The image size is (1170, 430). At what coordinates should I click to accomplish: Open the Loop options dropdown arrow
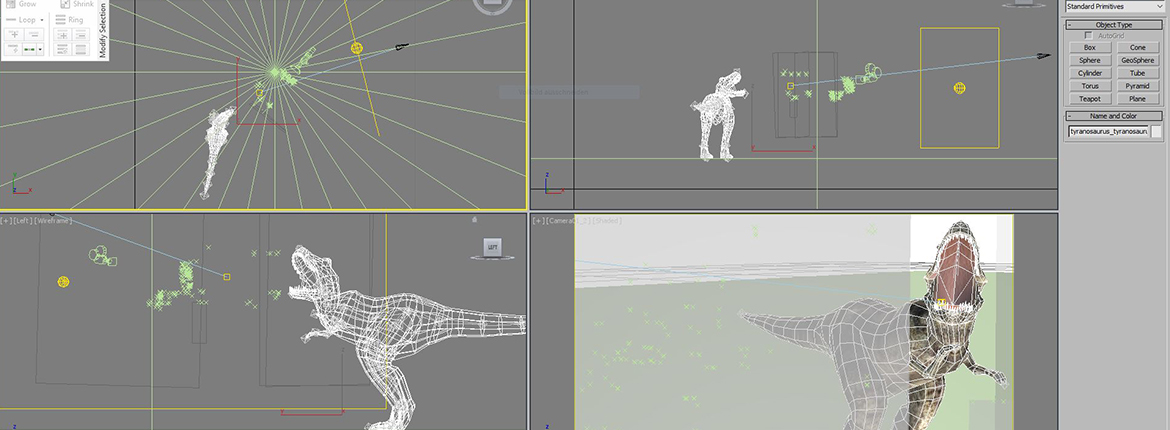pyautogui.click(x=42, y=20)
